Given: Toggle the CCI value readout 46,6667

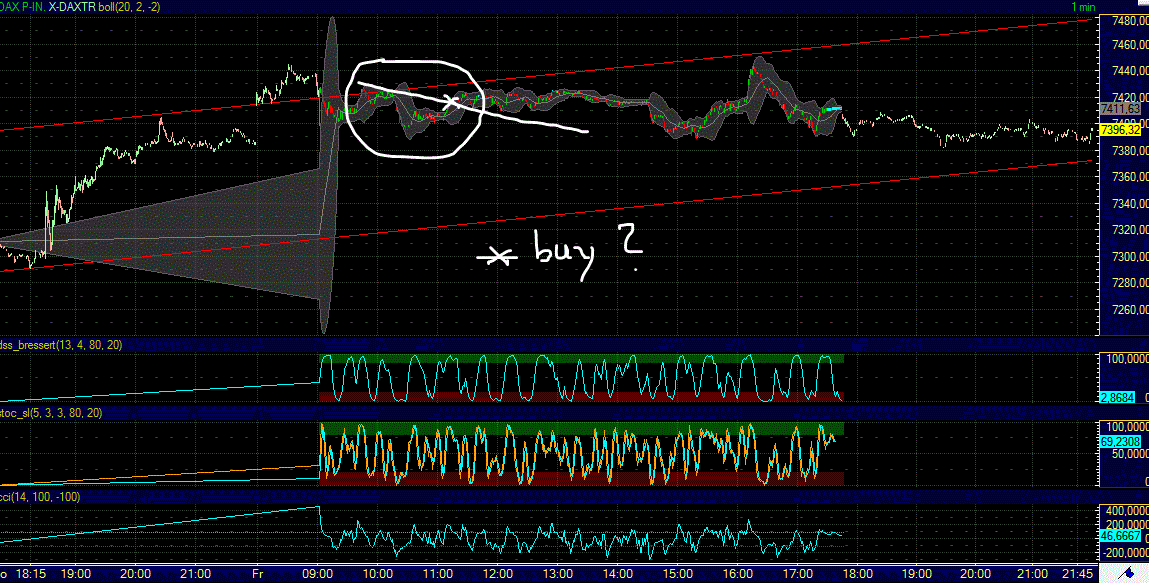Looking at the screenshot, I should click(x=1122, y=534).
